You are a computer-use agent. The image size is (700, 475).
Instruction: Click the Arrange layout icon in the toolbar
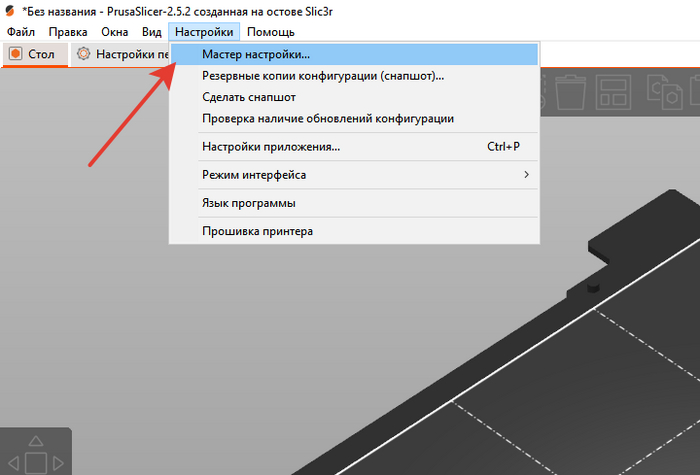(613, 92)
